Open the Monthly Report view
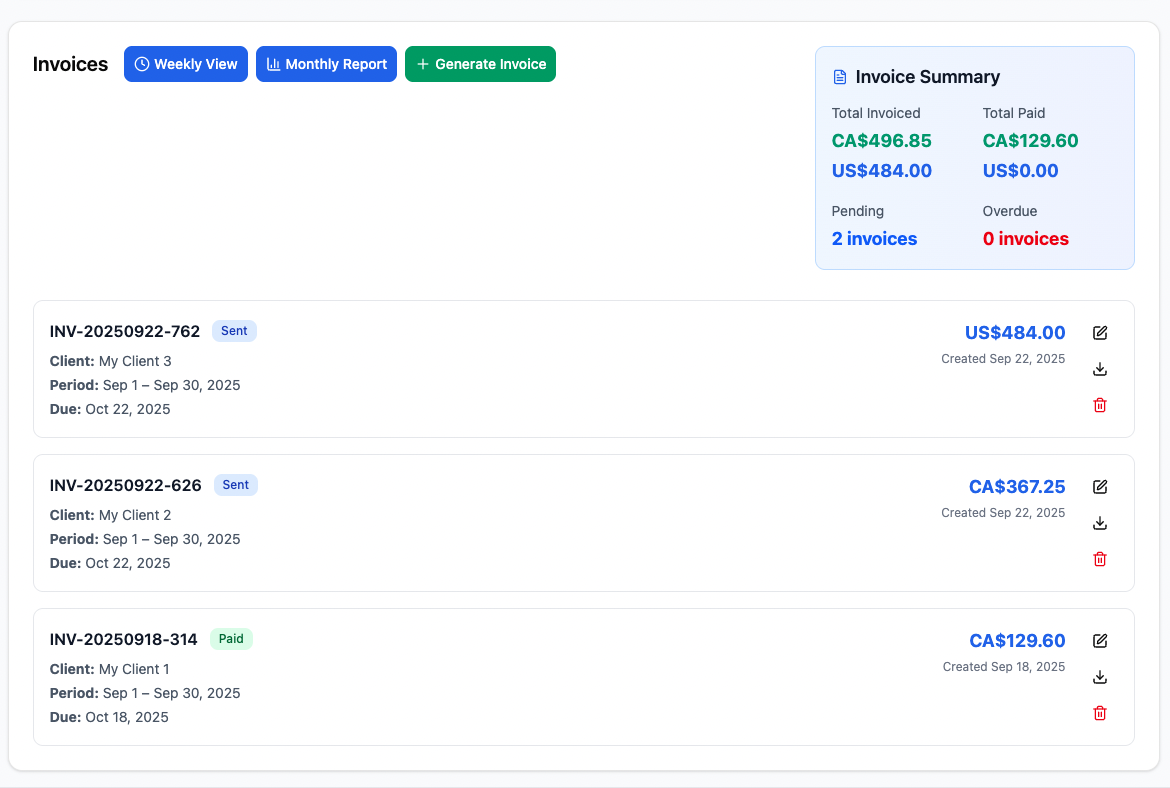The height and width of the screenshot is (788, 1170). (x=326, y=63)
